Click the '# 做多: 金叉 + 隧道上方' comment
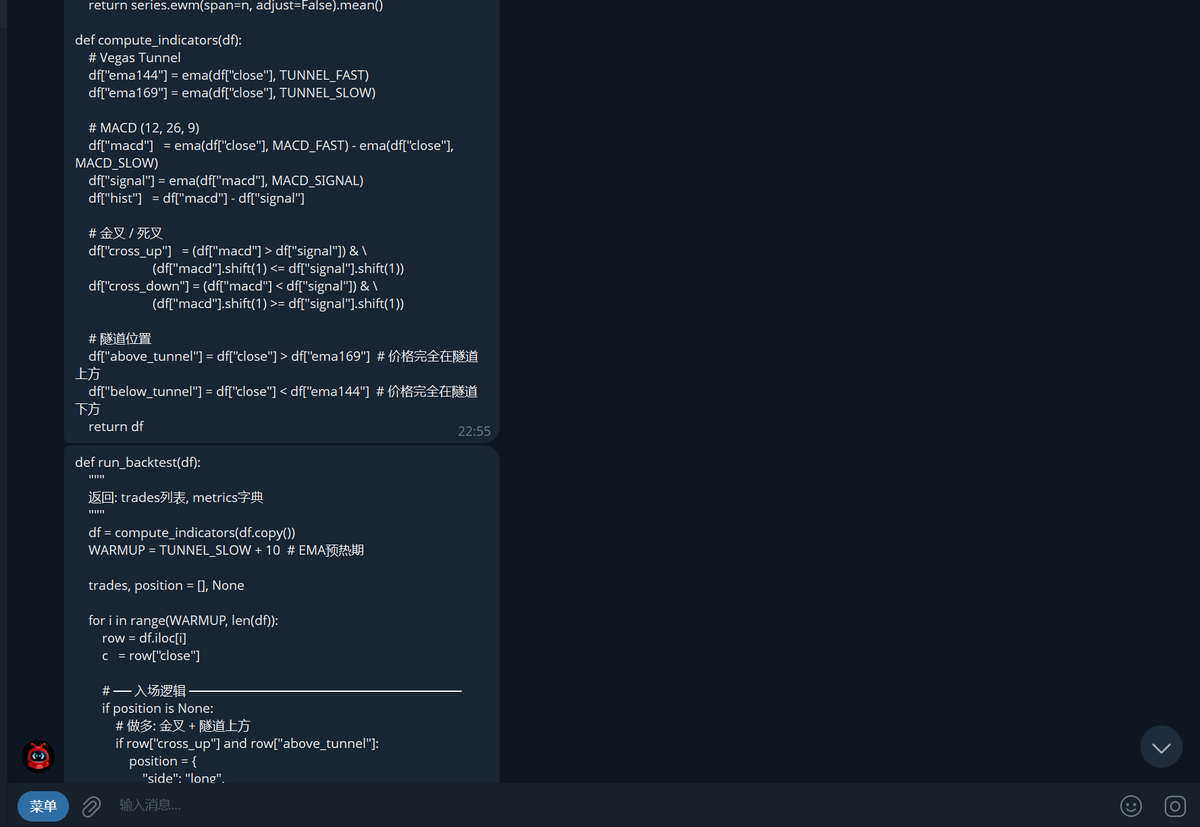 183,726
